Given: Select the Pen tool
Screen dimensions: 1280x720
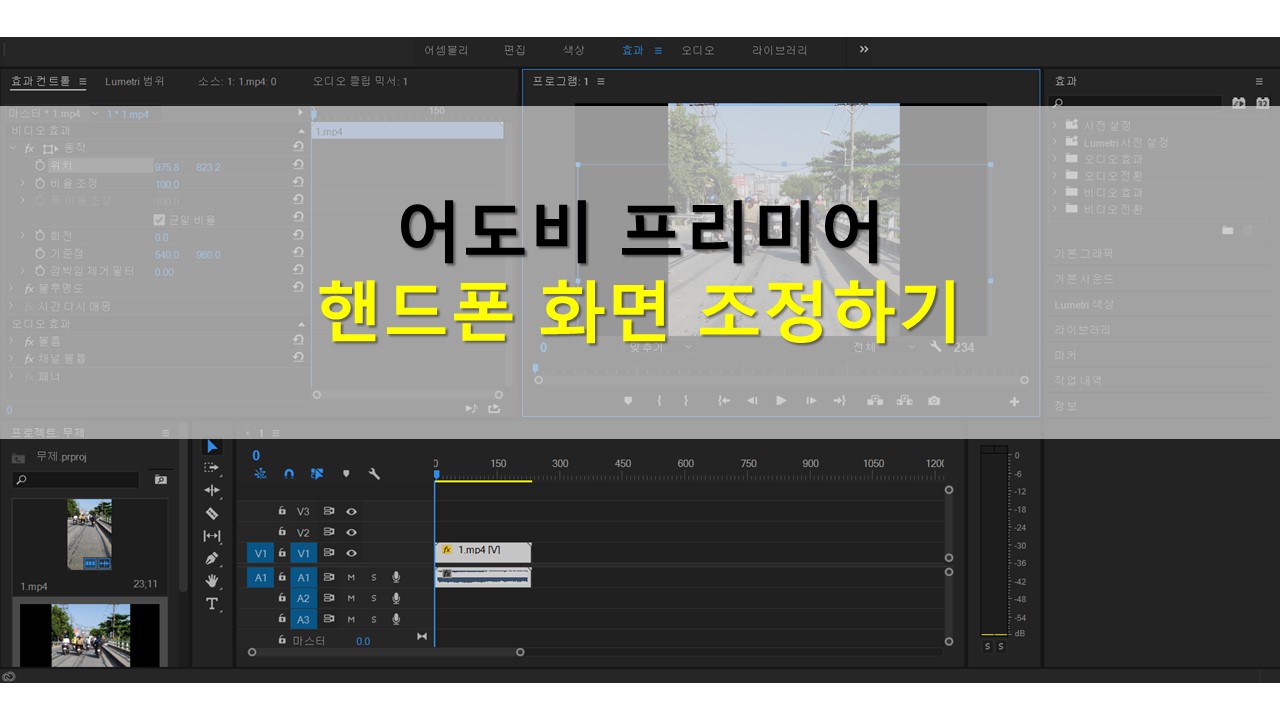Looking at the screenshot, I should pos(212,558).
